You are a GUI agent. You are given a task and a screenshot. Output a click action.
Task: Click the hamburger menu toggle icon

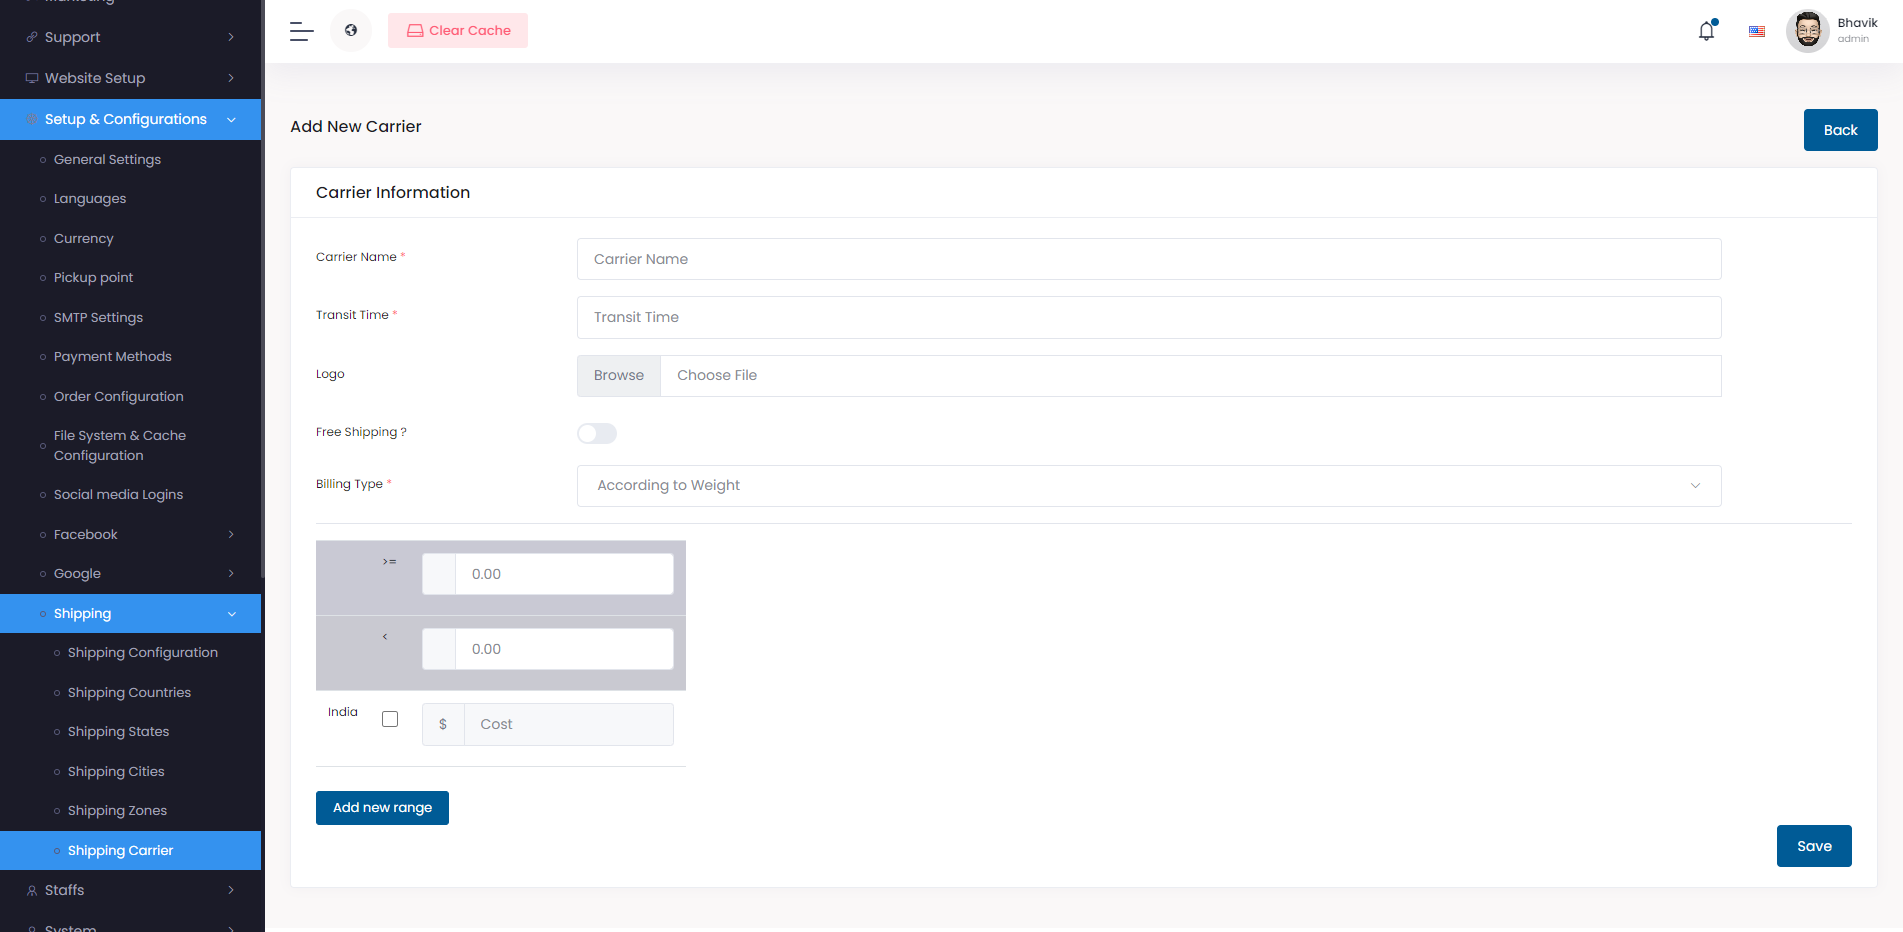click(301, 31)
